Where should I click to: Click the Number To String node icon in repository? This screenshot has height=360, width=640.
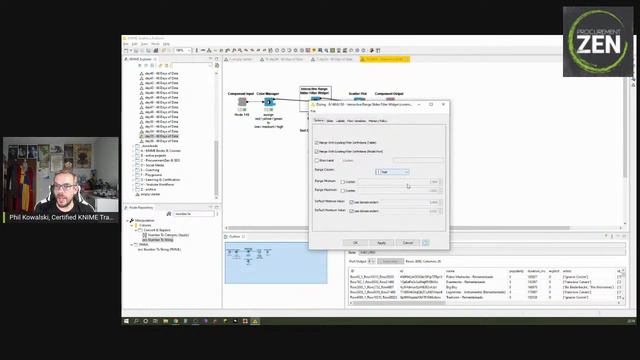pos(144,240)
